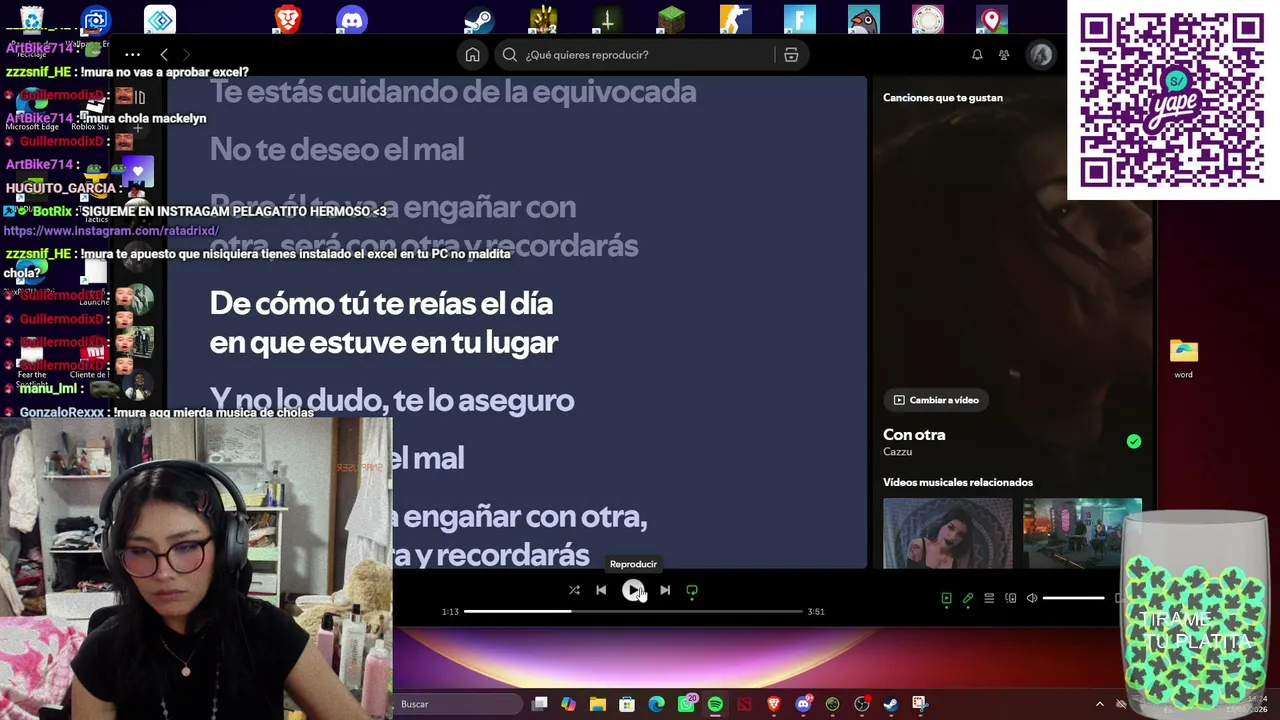Go back to the previous track
Screen dimensions: 1280x720
[601, 590]
